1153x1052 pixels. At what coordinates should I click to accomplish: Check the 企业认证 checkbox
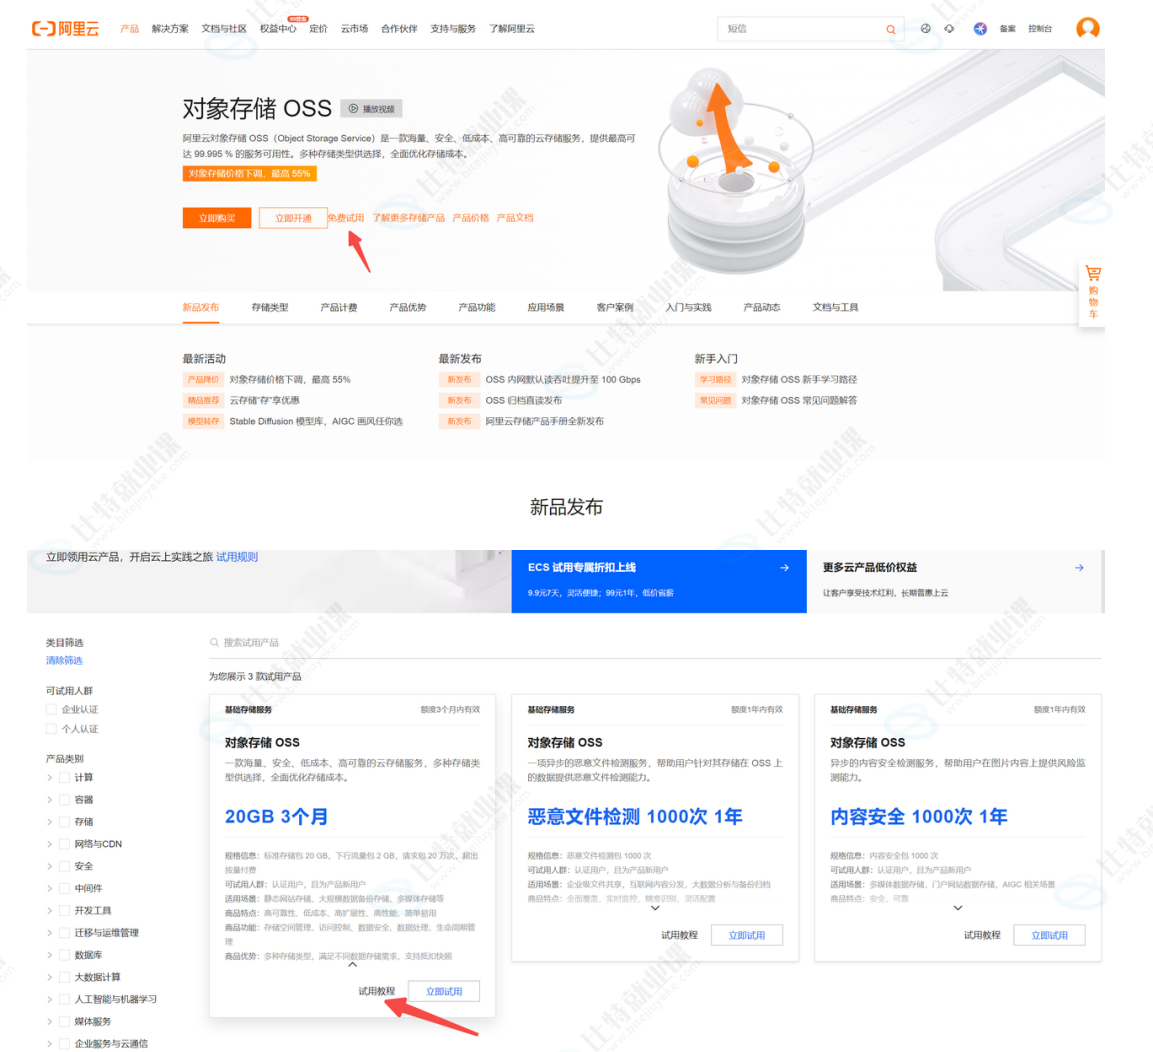tap(51, 709)
